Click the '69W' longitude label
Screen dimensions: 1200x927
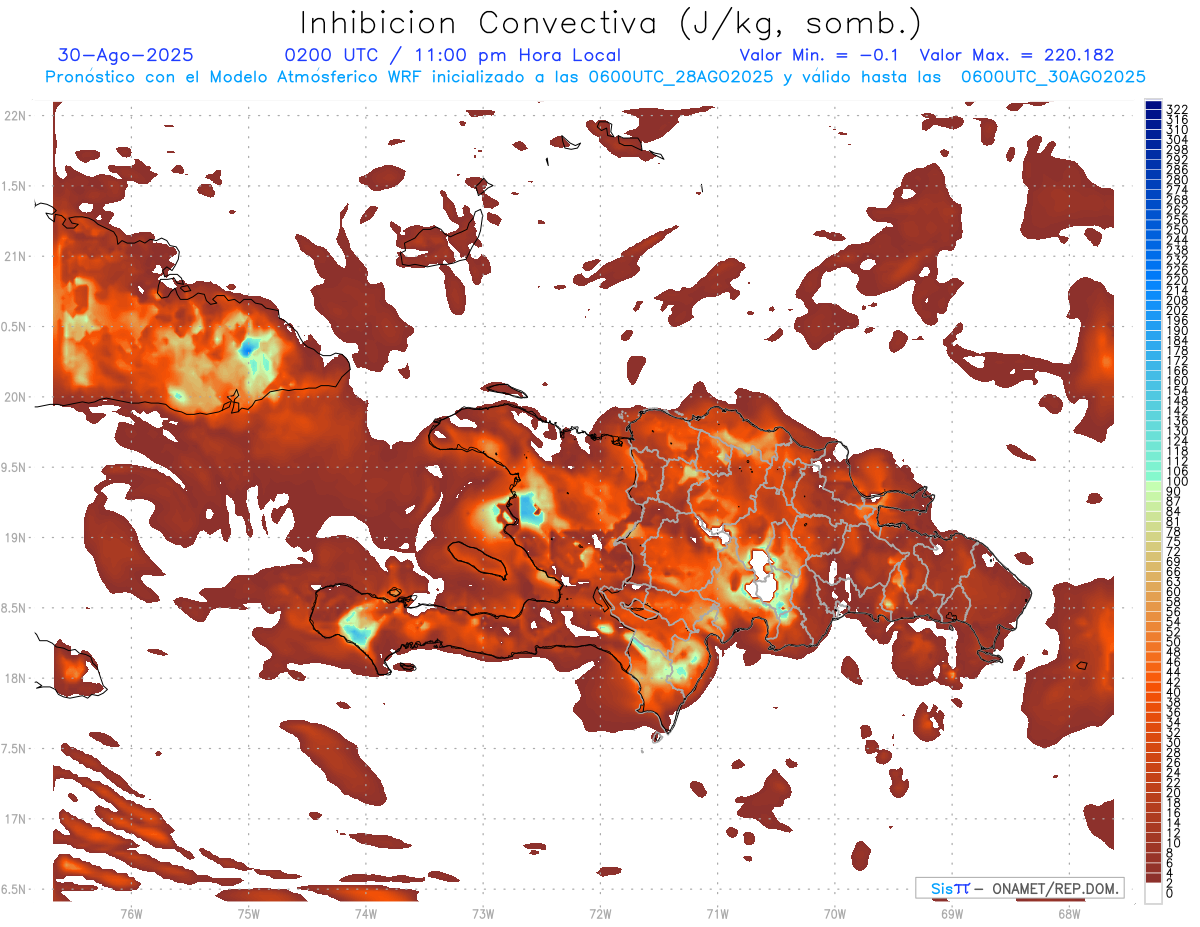coord(952,913)
